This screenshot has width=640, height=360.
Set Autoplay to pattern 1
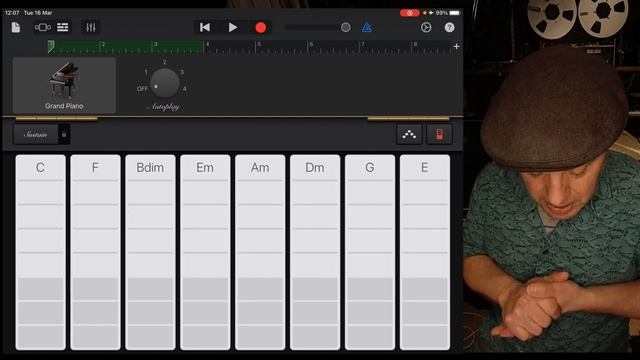[x=146, y=72]
